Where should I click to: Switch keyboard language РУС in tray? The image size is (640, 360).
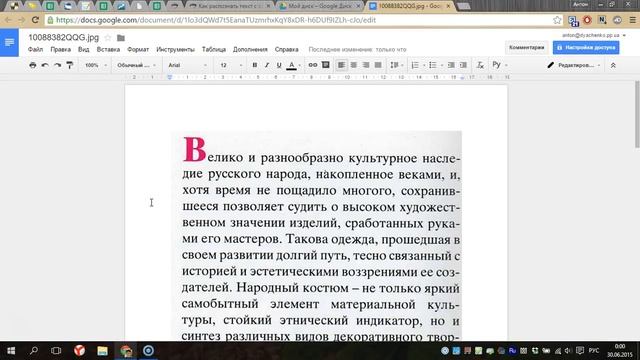(x=594, y=351)
